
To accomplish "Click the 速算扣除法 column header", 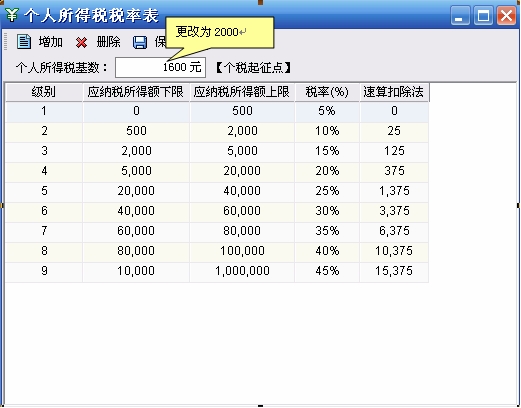I will click(394, 92).
